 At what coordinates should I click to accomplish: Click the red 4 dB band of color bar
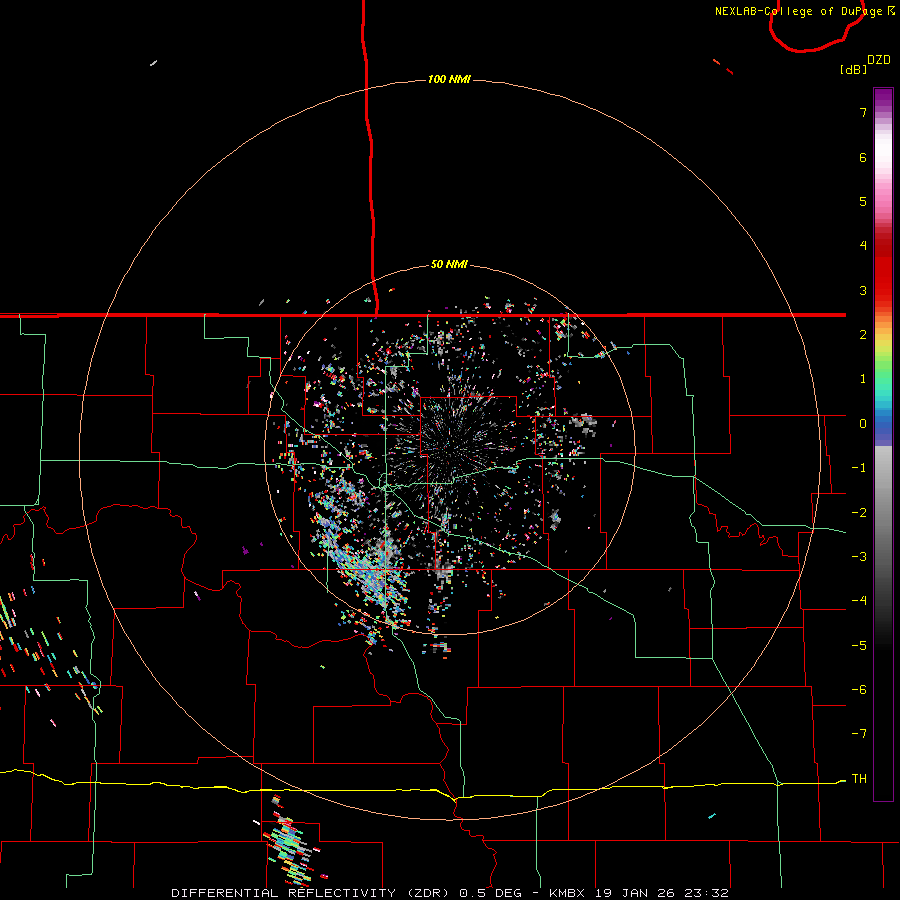click(x=883, y=246)
